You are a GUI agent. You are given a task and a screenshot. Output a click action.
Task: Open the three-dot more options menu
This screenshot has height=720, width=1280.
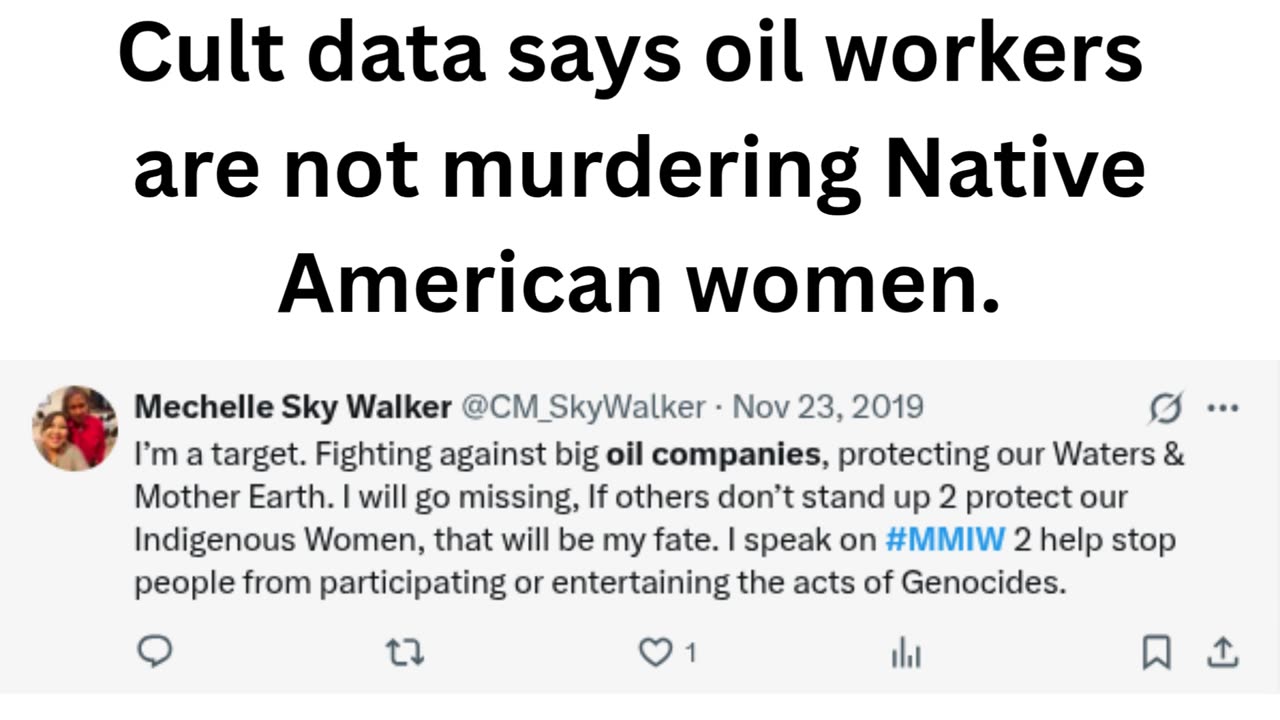point(1223,408)
